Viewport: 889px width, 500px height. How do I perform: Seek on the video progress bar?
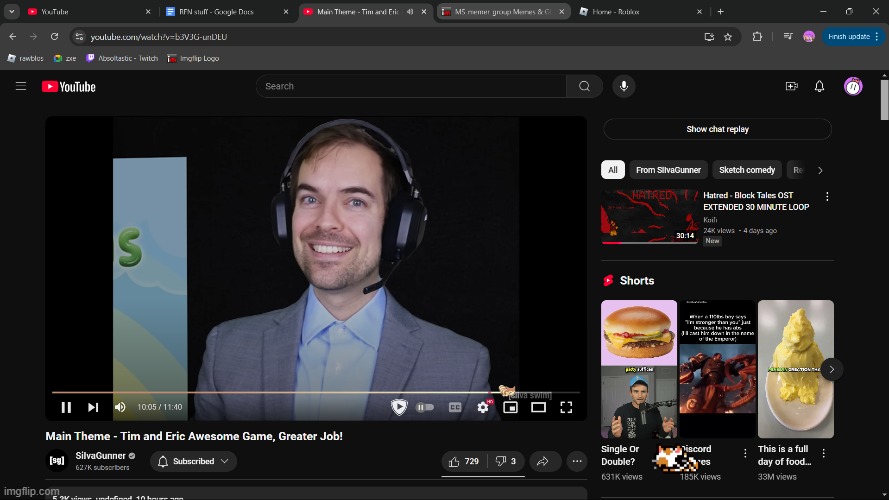point(316,392)
